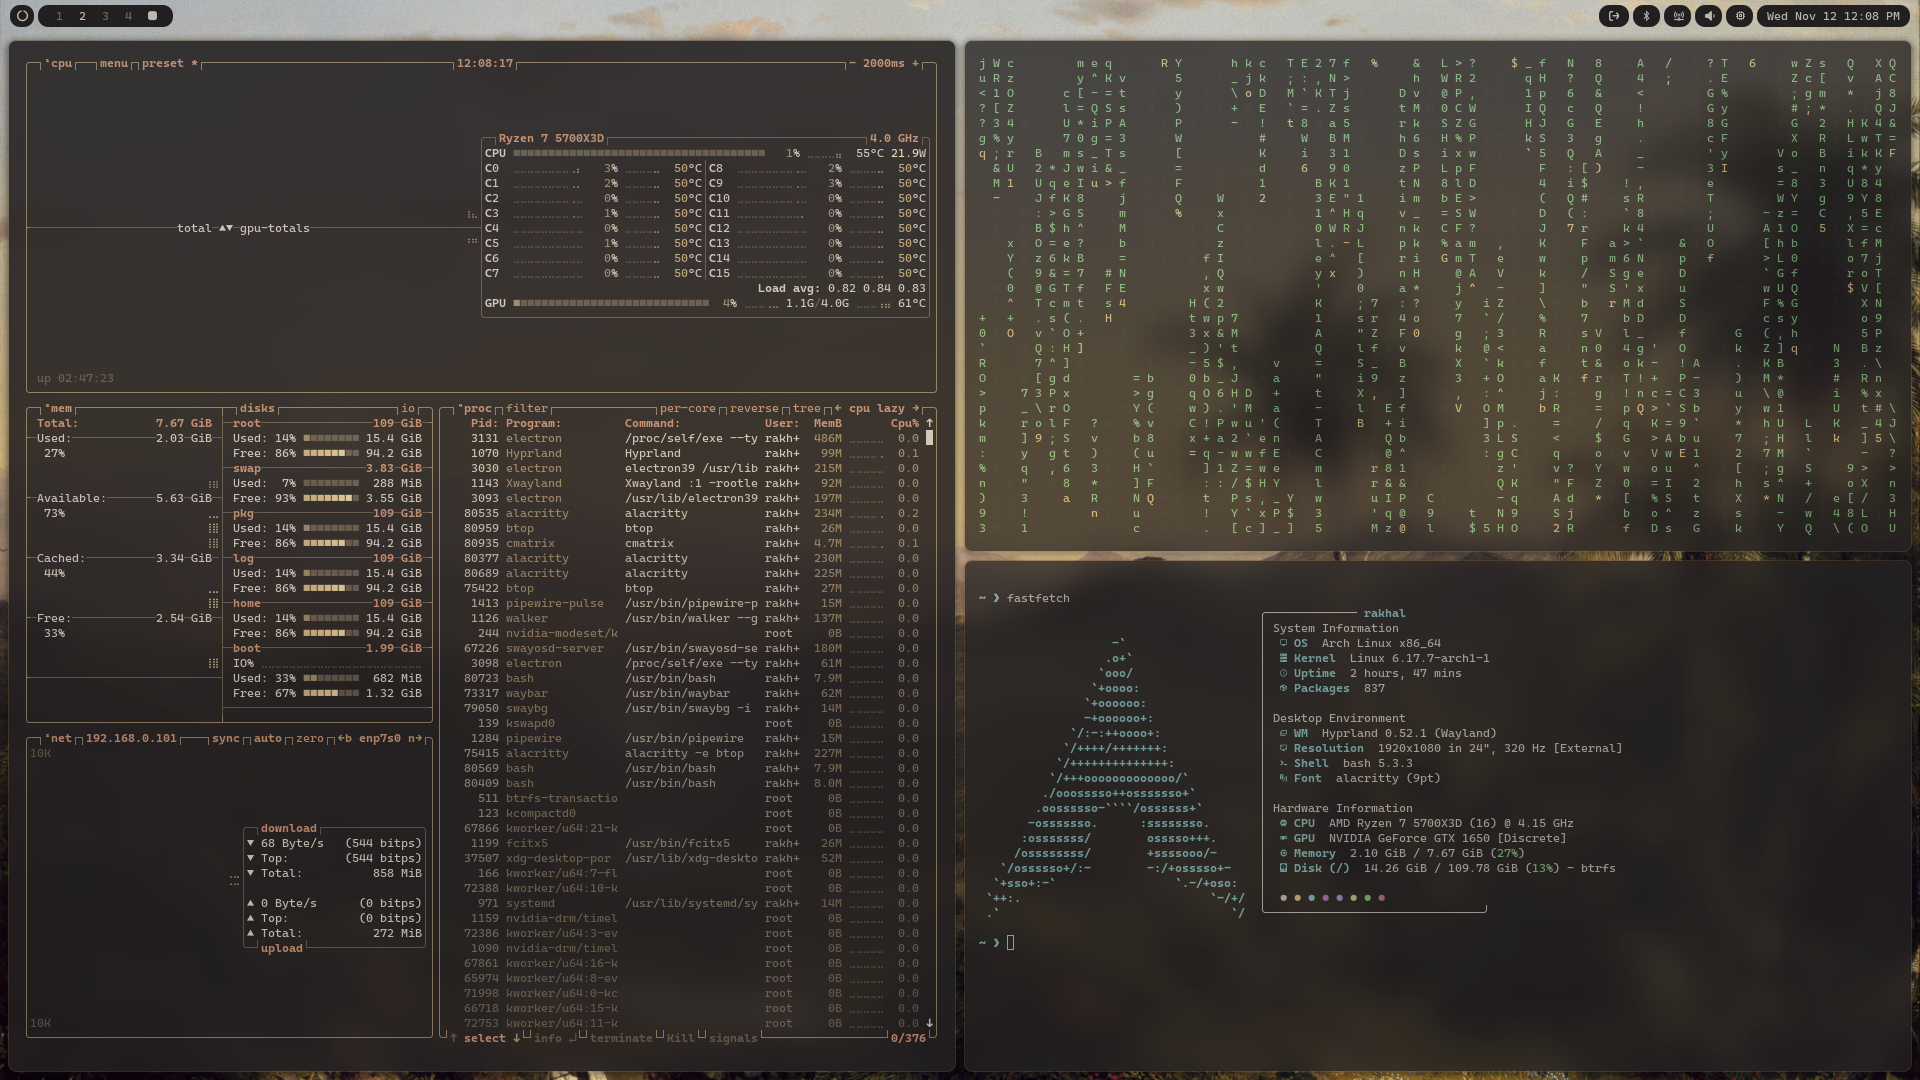Screen dimensions: 1920x1080
Task: Toggle auto scaling in the net panel
Action: tap(267, 739)
